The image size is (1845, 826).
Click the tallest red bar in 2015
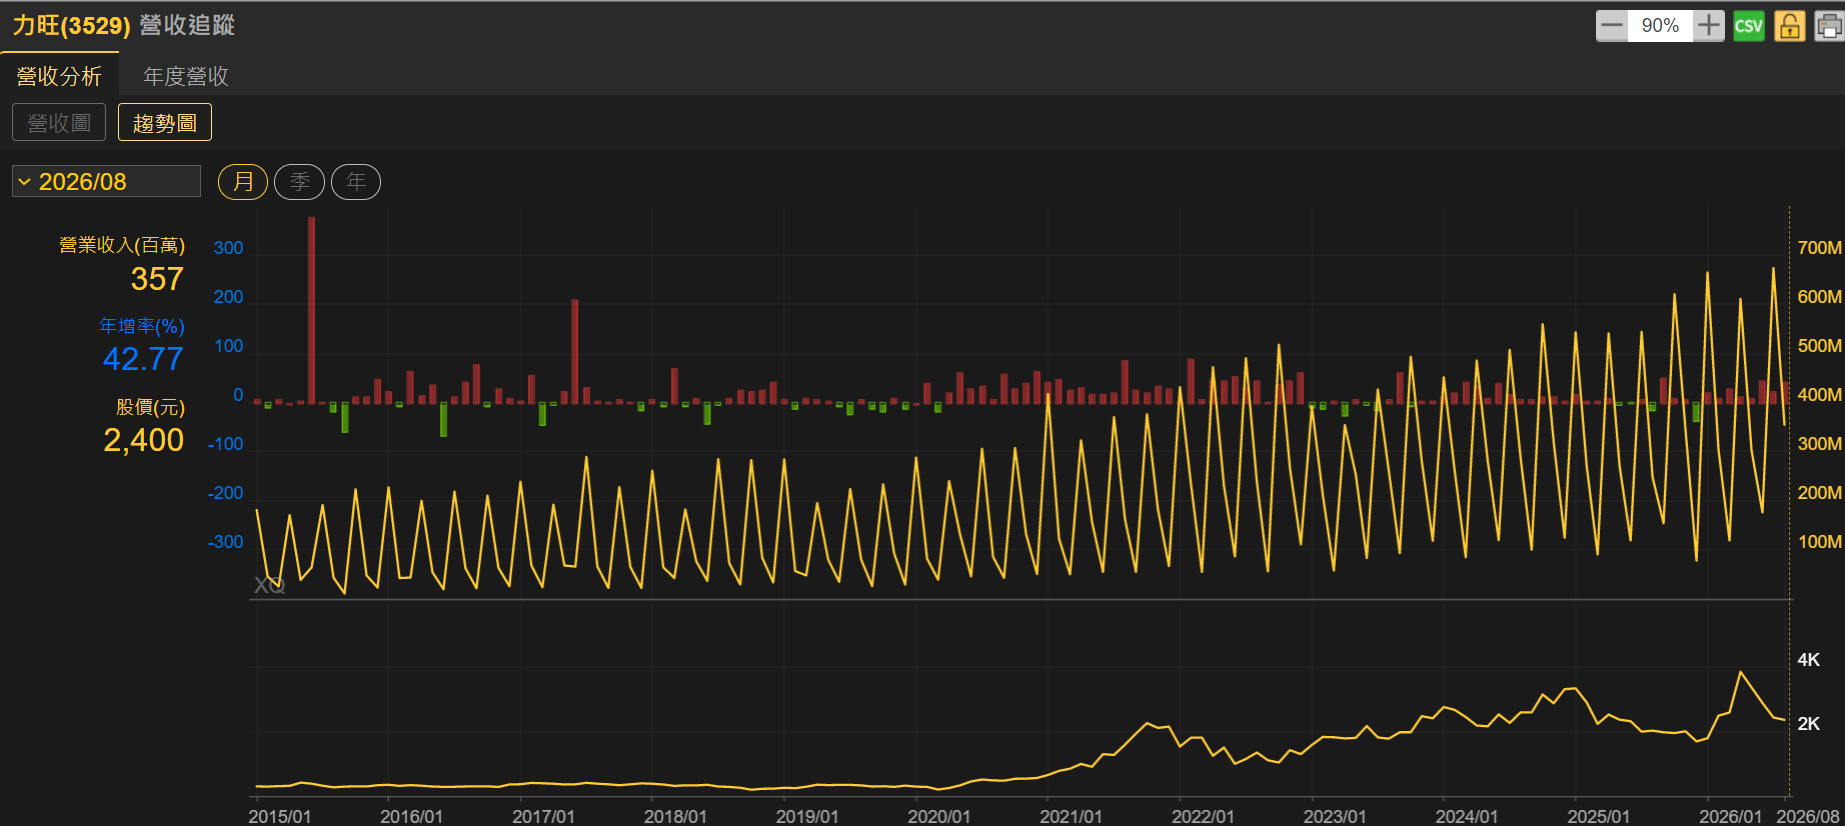tap(312, 310)
